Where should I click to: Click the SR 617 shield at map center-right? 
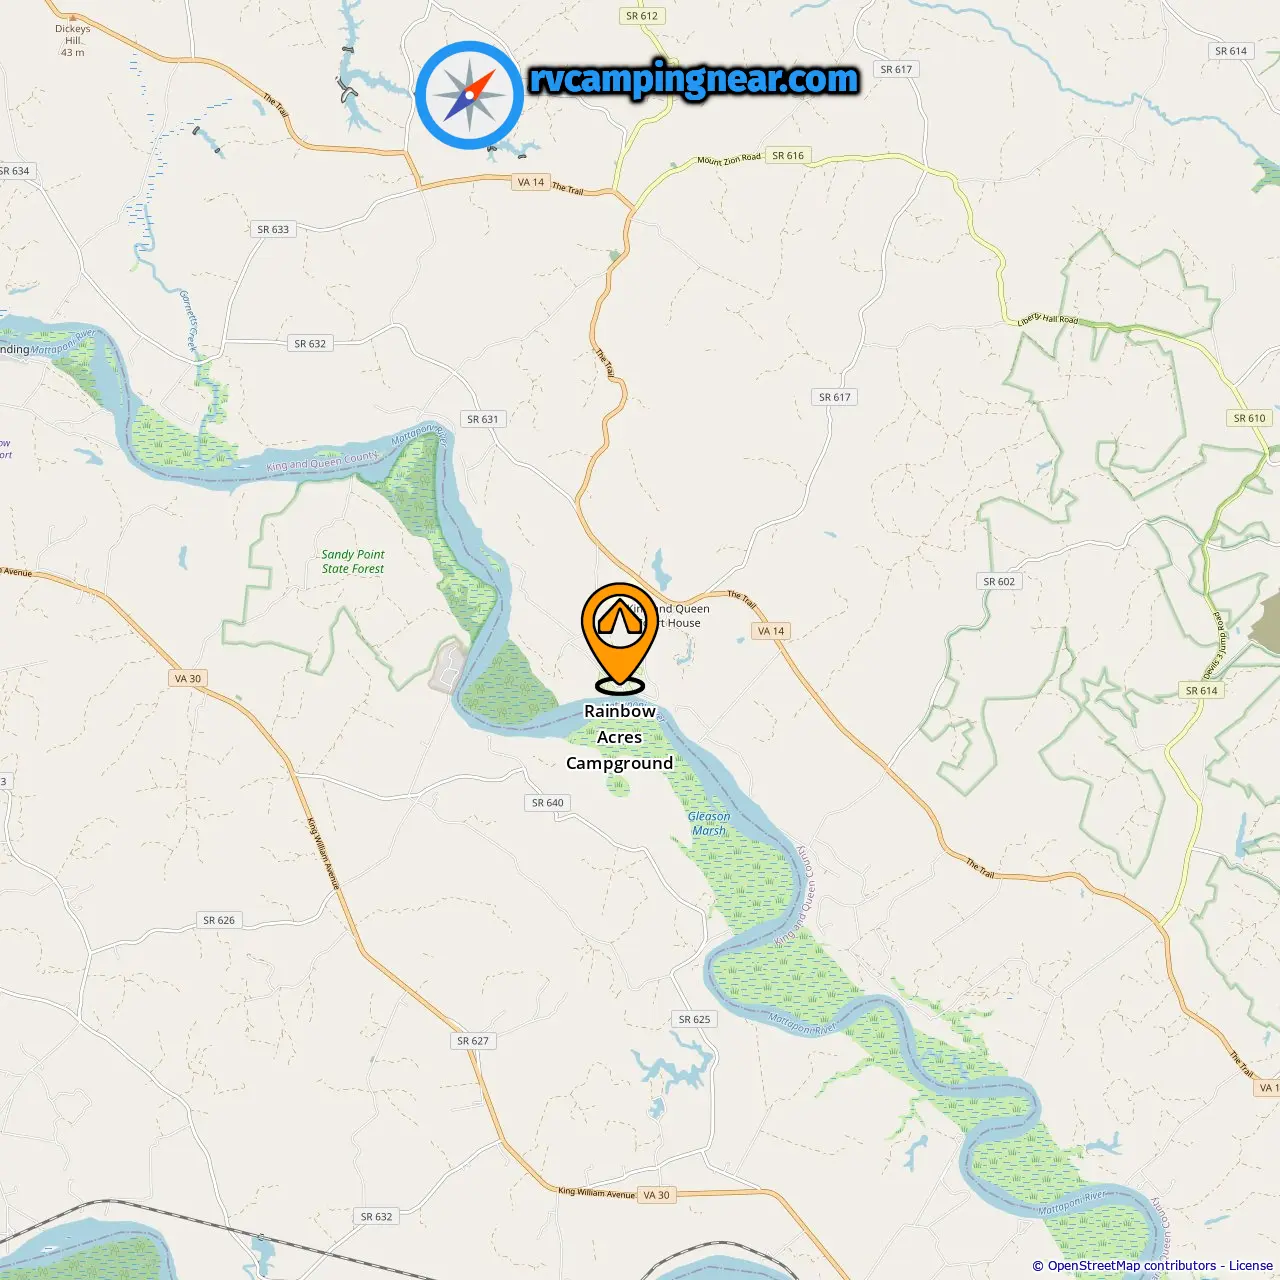(835, 397)
